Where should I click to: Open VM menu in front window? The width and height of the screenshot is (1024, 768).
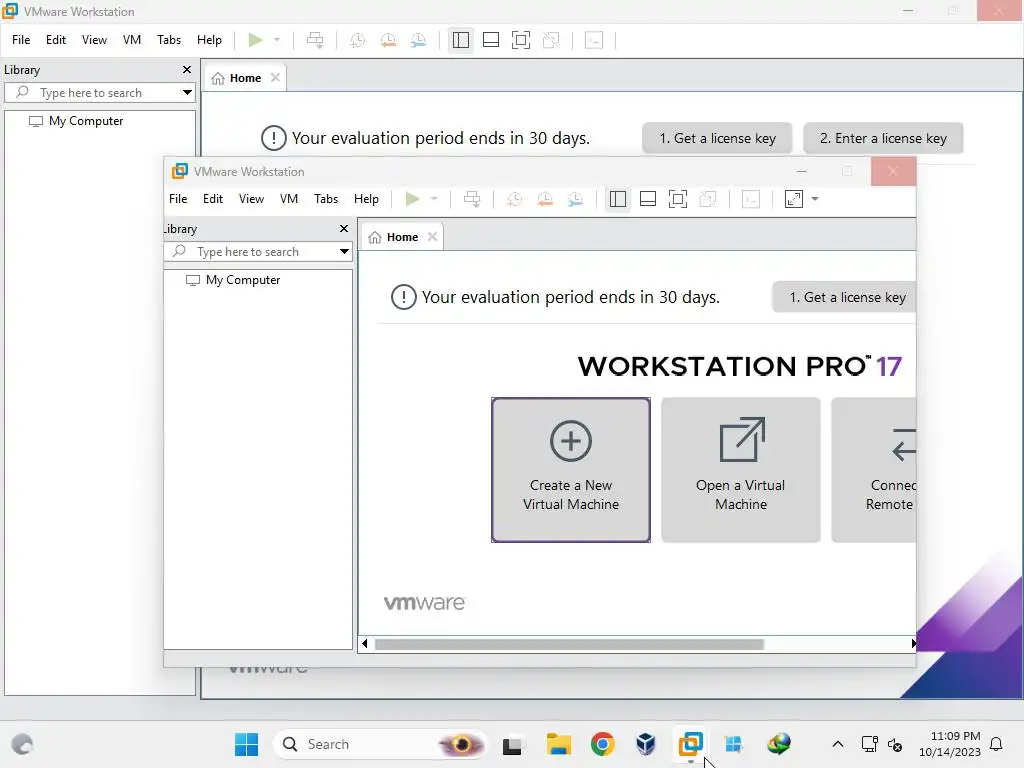[289, 199]
